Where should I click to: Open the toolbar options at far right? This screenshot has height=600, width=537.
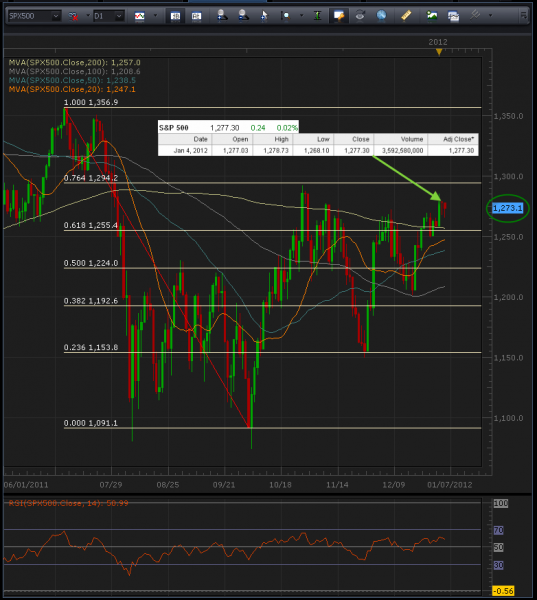coord(523,16)
